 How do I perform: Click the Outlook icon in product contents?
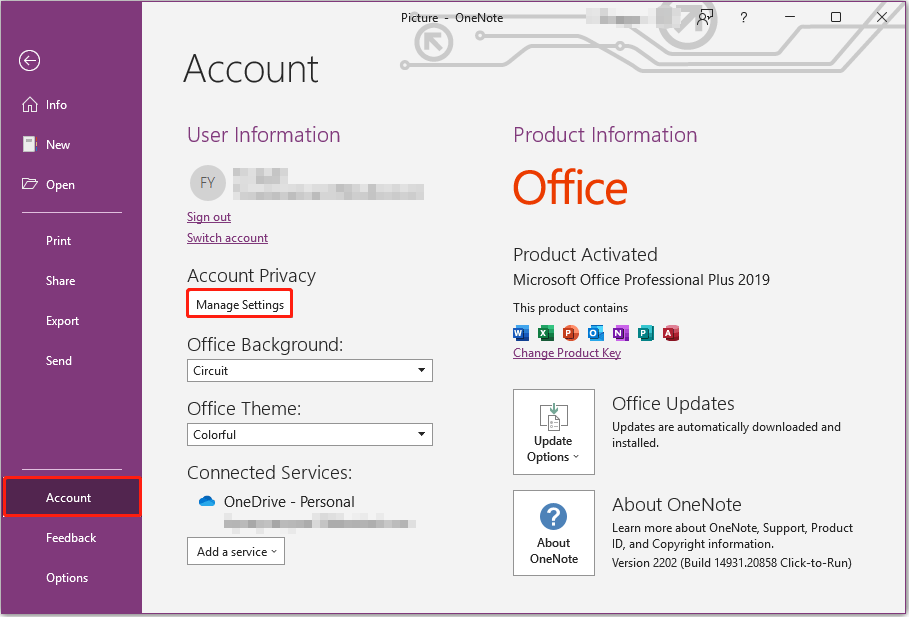point(595,332)
